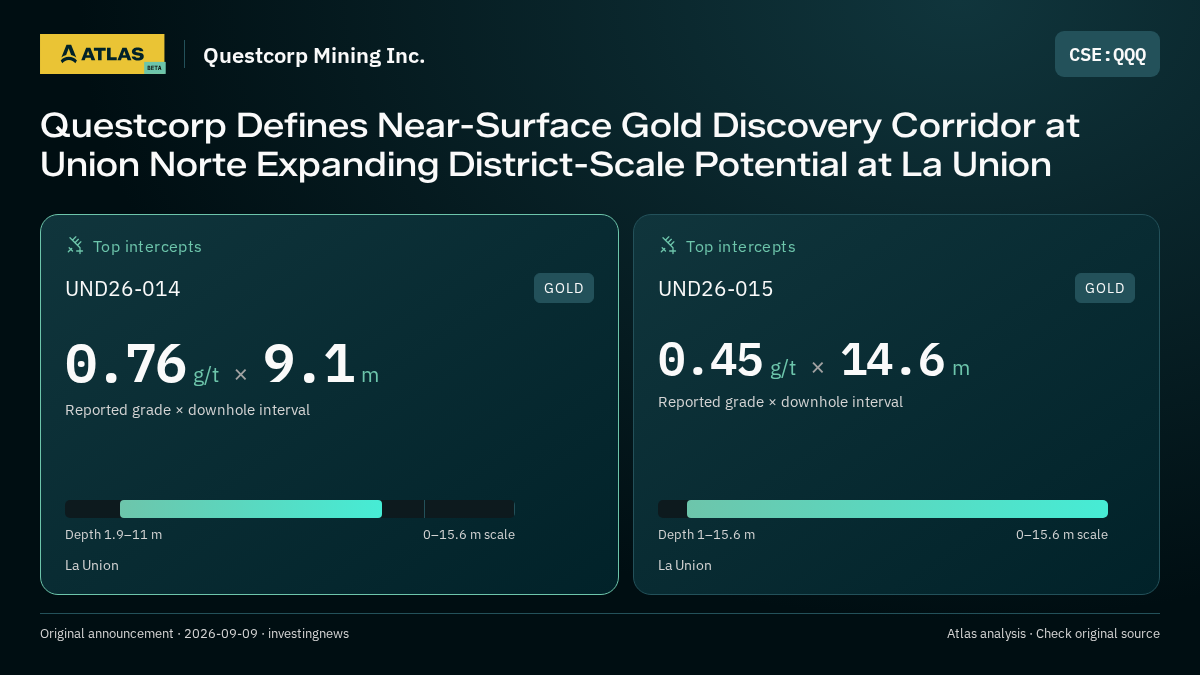
Task: Click La Union label in UND26-014 card
Action: (92, 566)
